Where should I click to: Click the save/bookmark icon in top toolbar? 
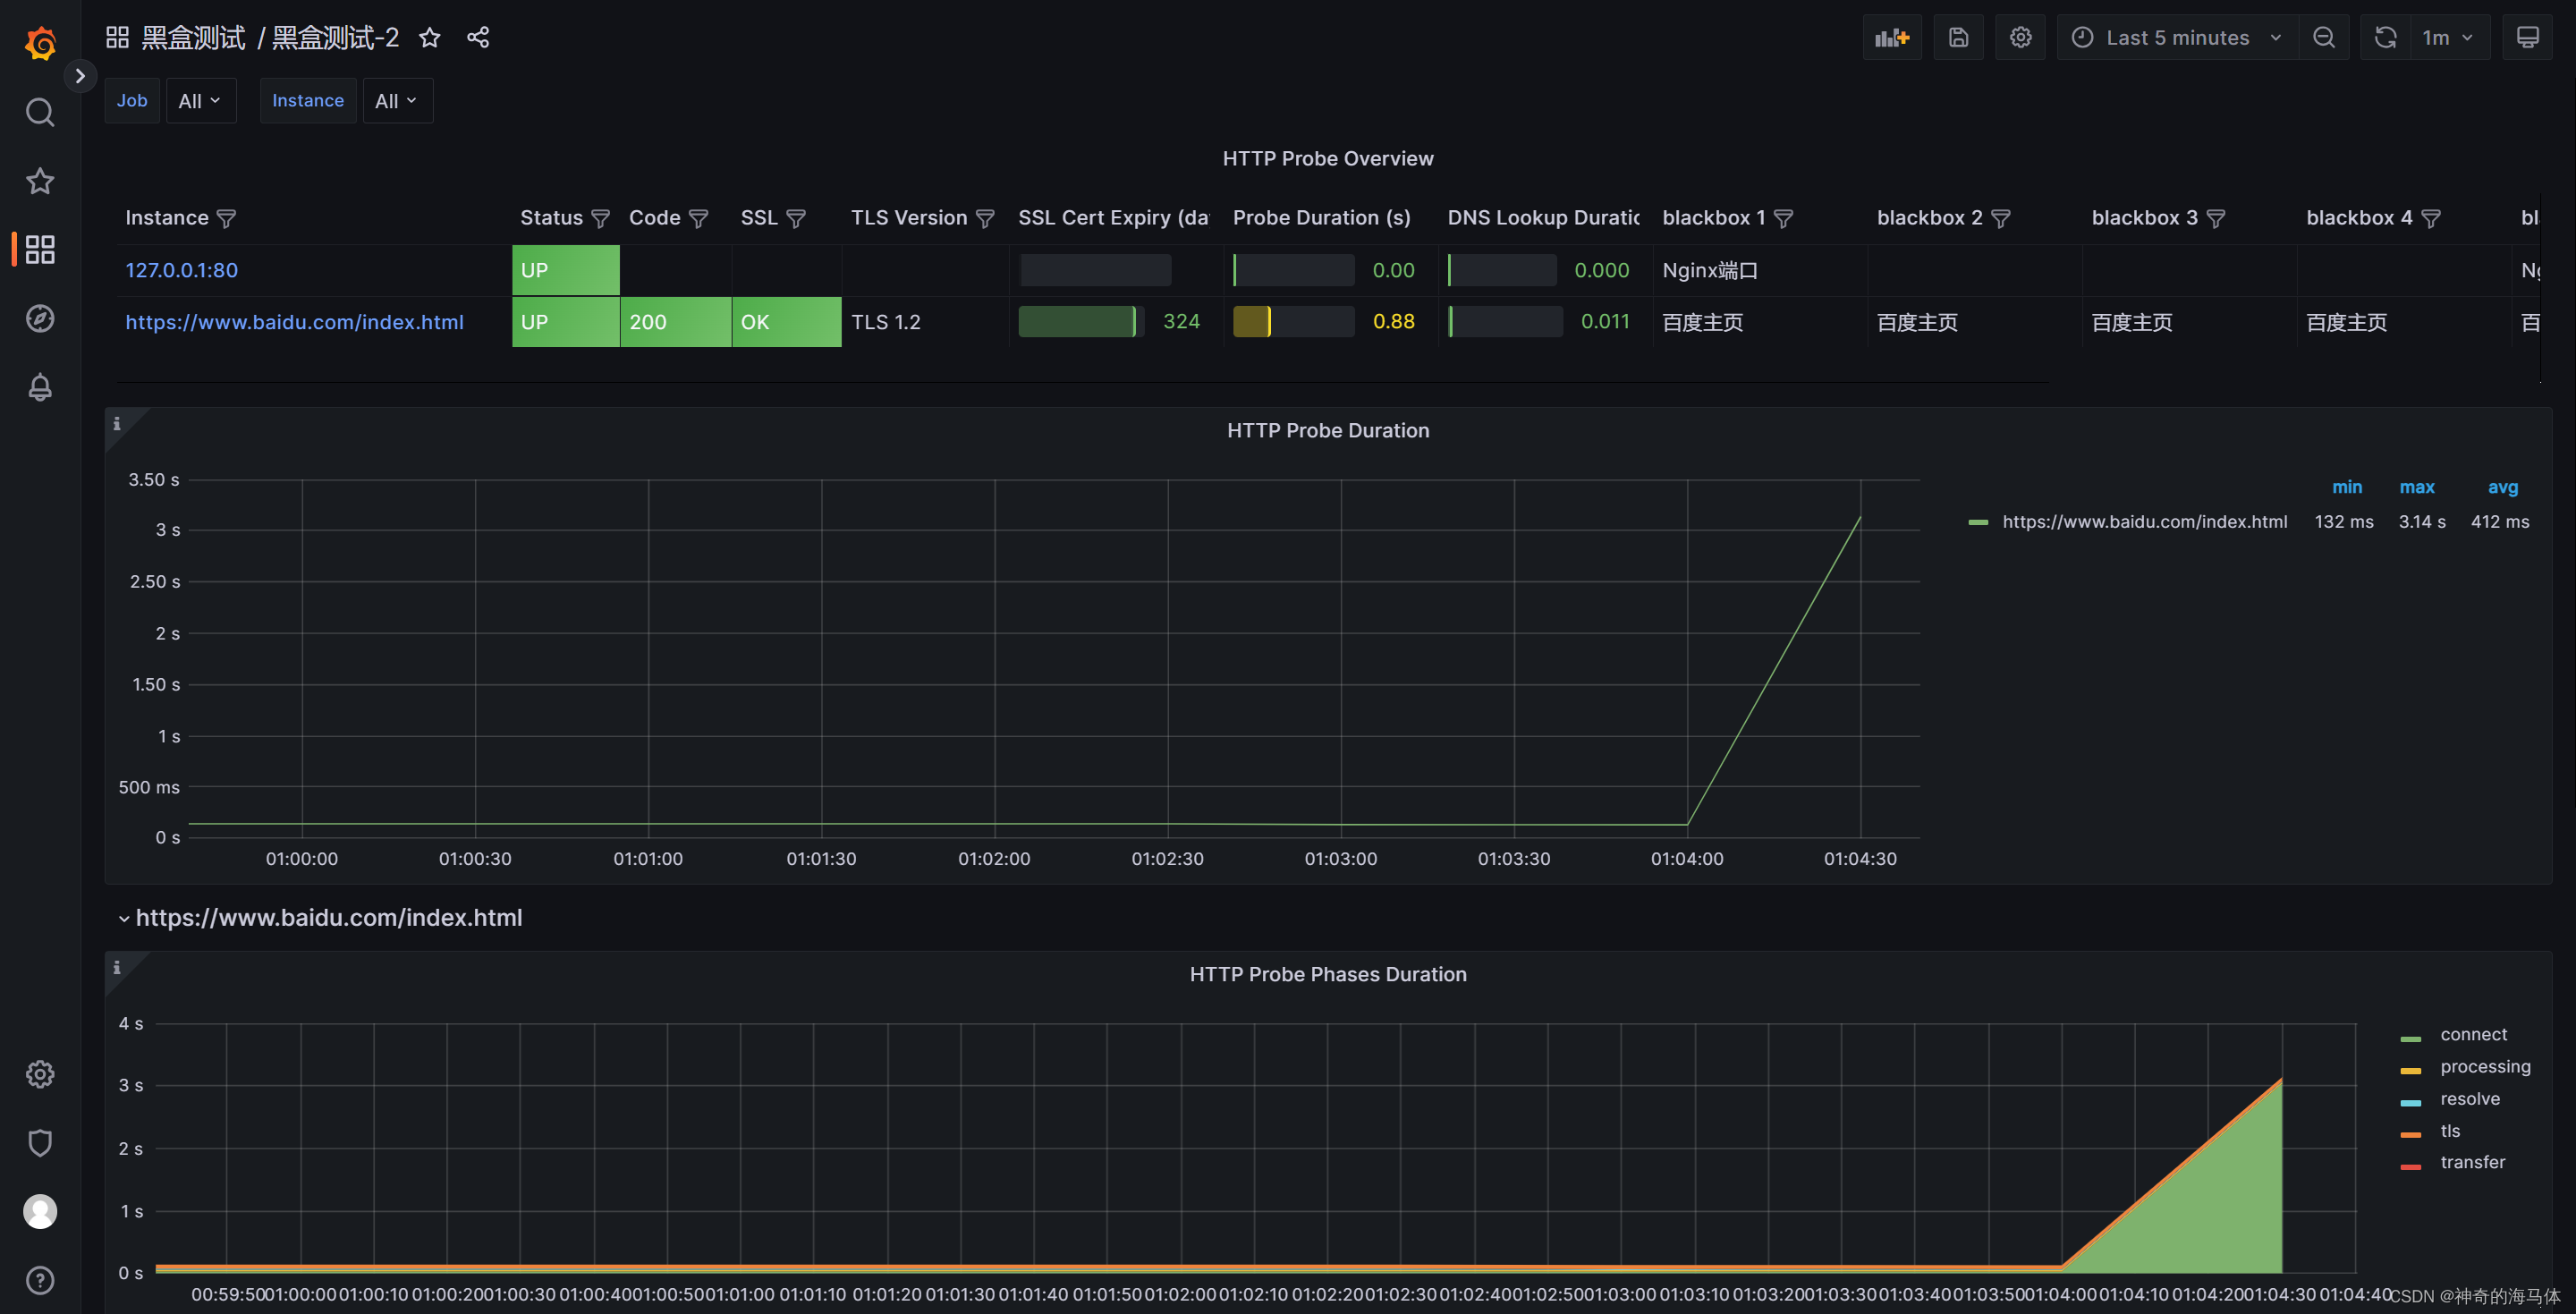tap(1954, 35)
